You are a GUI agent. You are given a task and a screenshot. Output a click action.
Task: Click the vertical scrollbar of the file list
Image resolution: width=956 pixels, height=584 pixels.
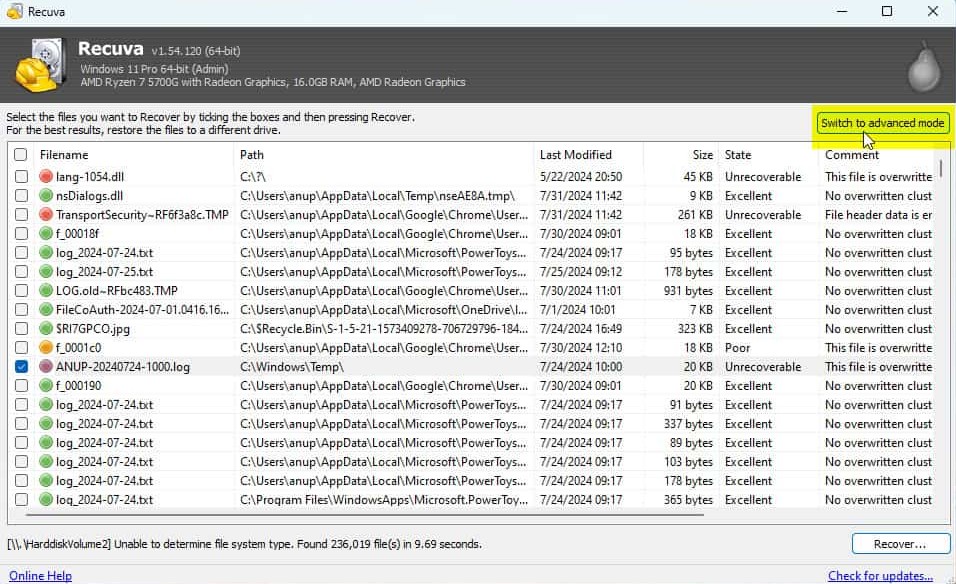click(941, 168)
